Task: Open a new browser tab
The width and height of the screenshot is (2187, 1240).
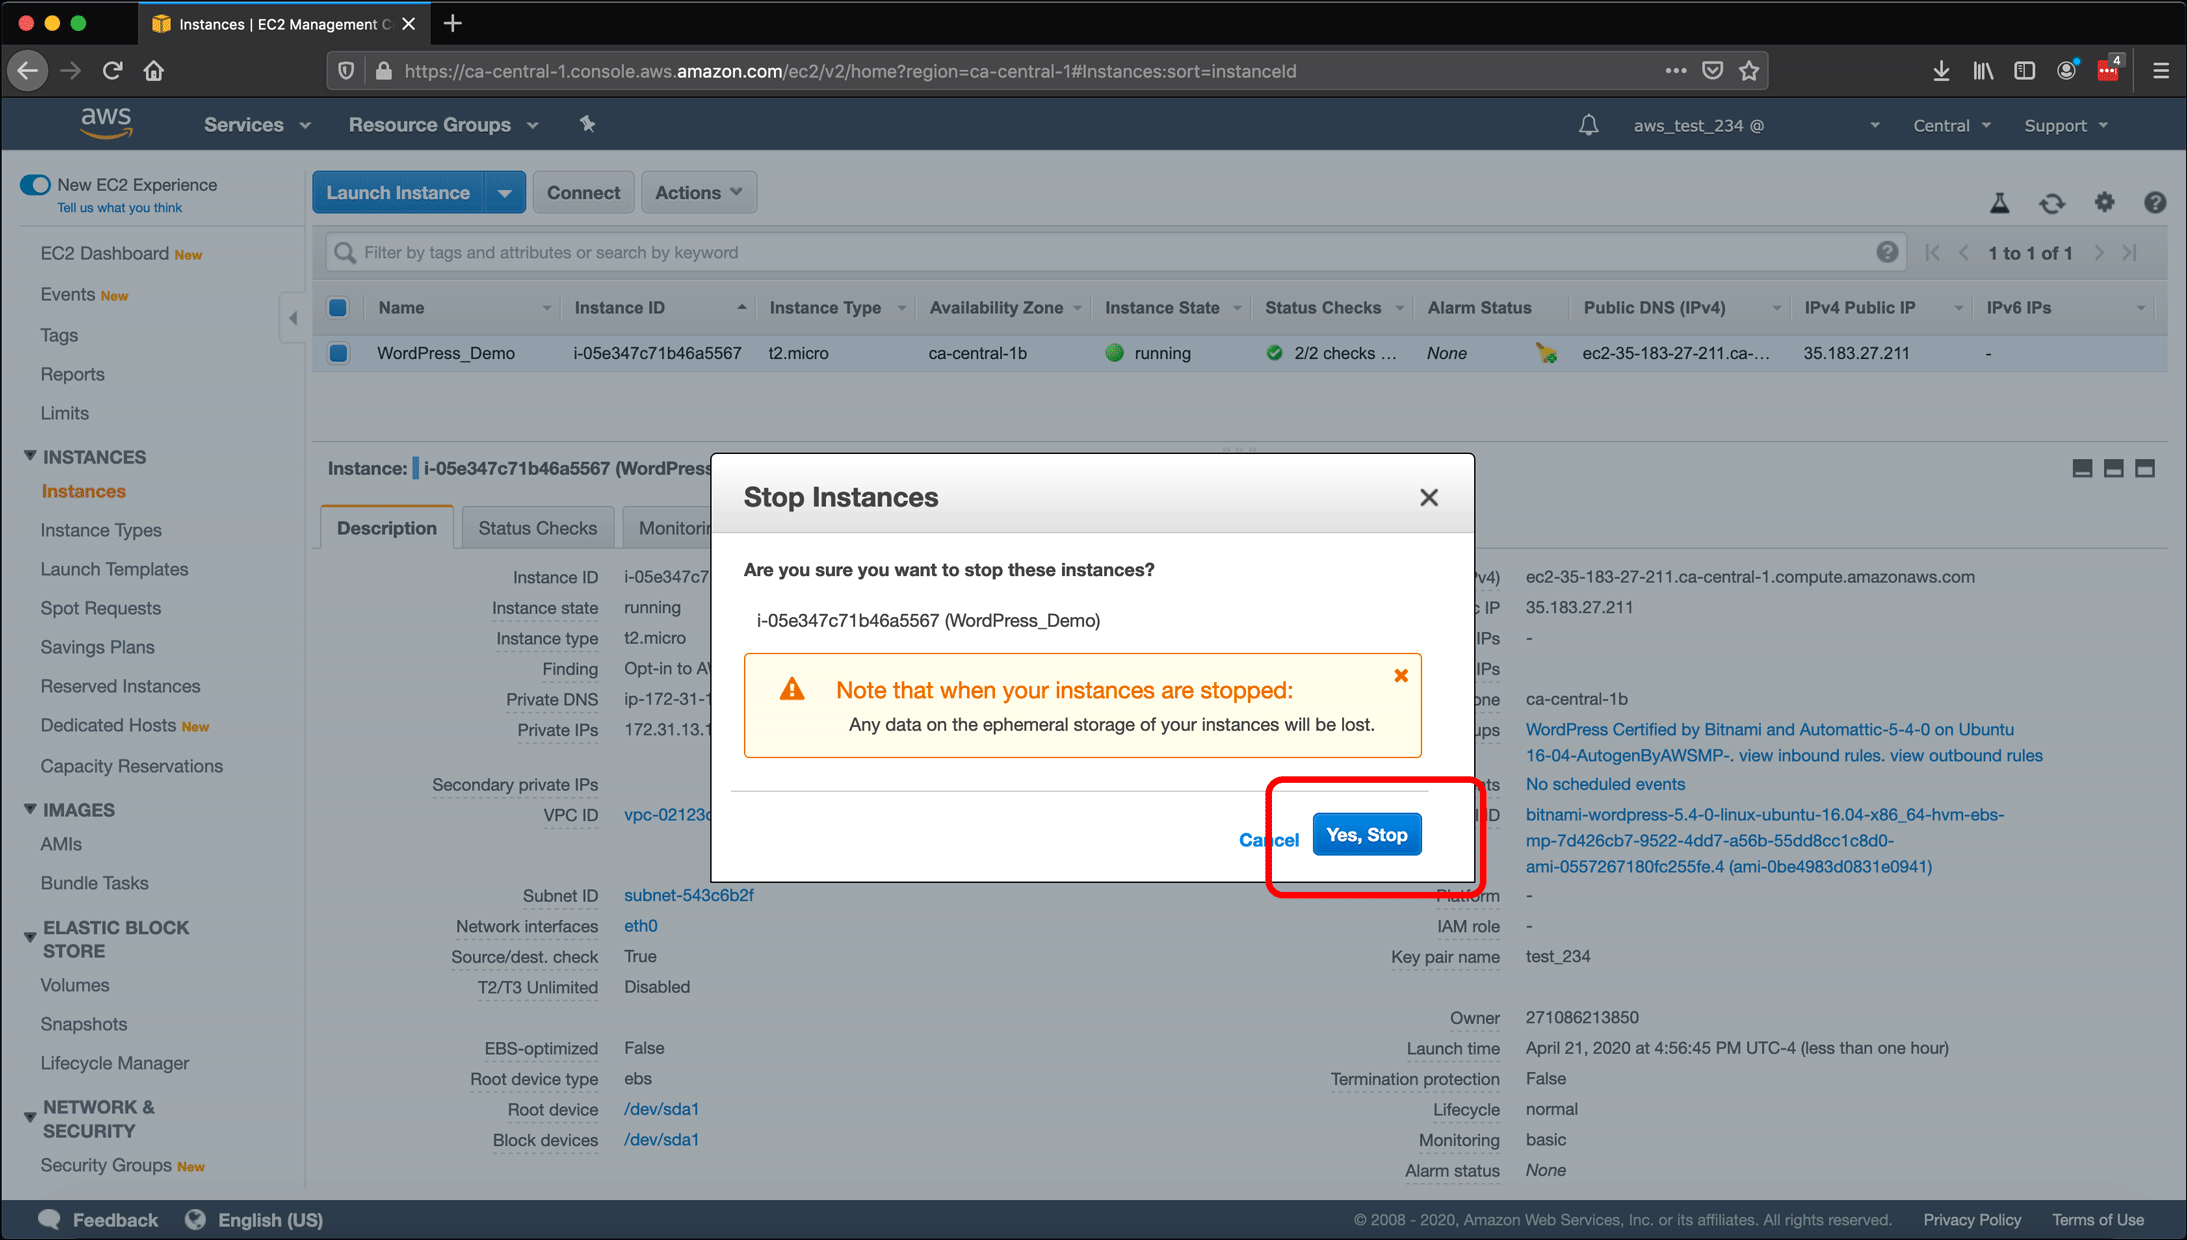Action: click(452, 23)
